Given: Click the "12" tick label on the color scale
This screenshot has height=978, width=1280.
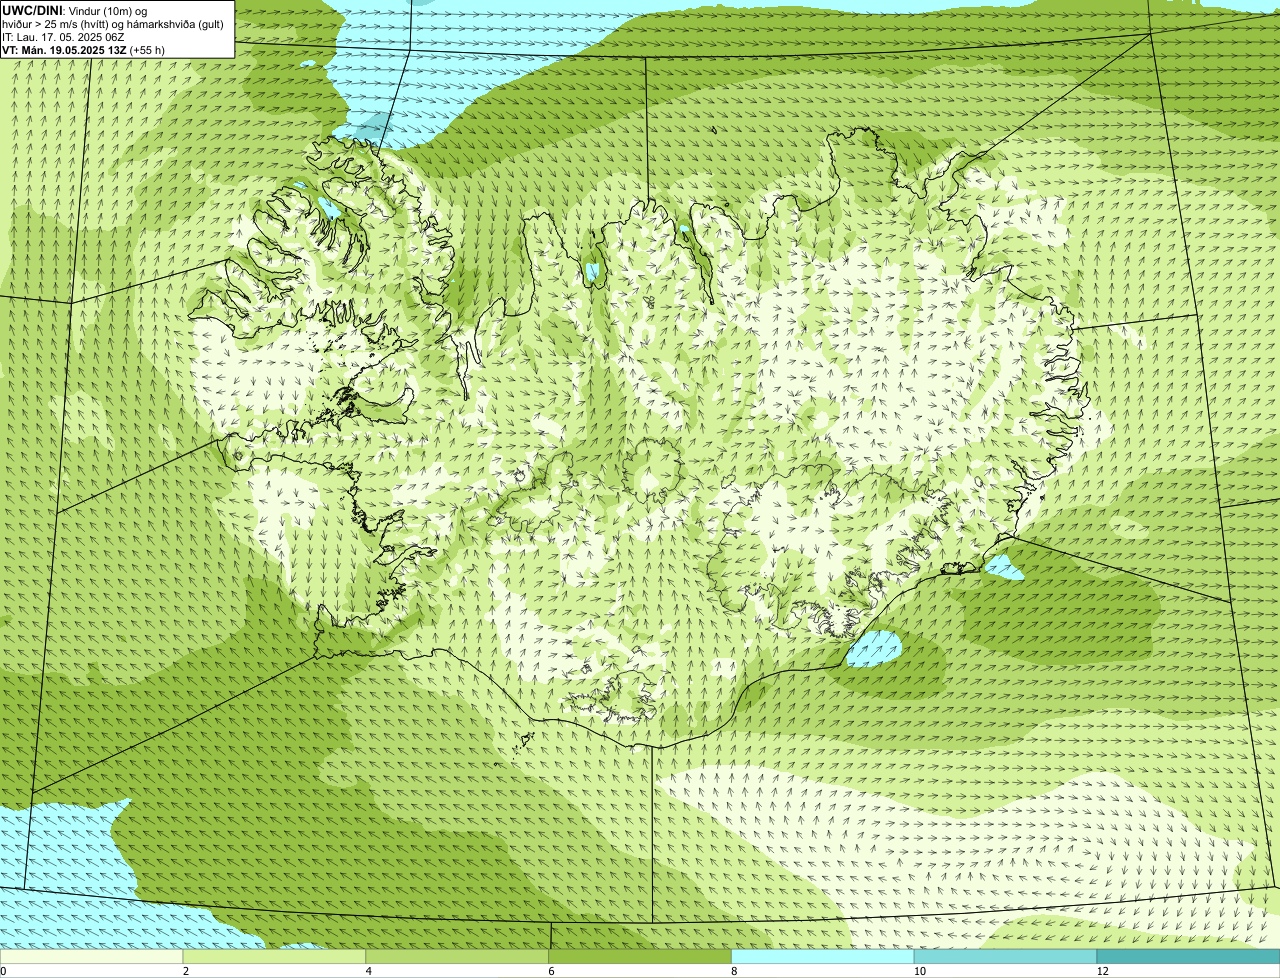Looking at the screenshot, I should point(1101,971).
